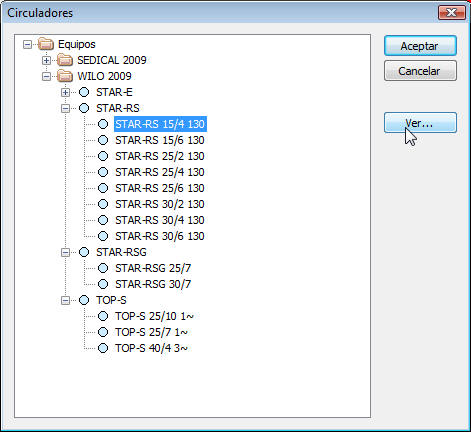This screenshot has width=471, height=432.
Task: Expand the STAR-E node
Action: 65,92
